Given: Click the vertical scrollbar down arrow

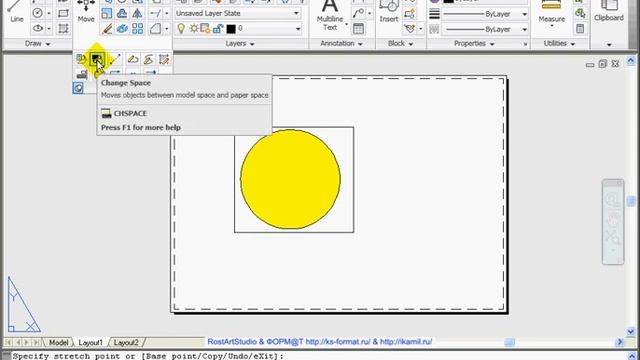Looking at the screenshot, I should point(631,331).
